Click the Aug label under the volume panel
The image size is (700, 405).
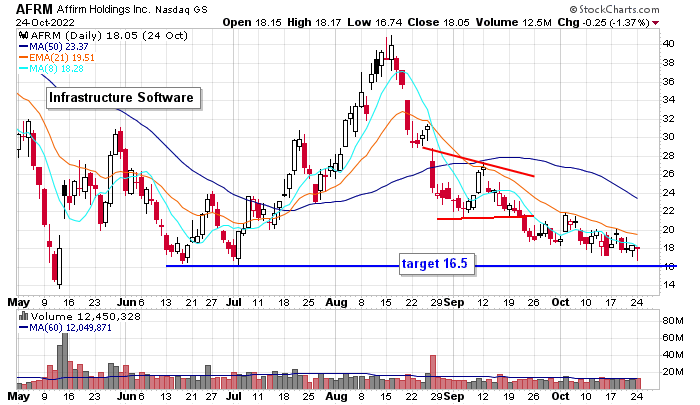tap(336, 396)
